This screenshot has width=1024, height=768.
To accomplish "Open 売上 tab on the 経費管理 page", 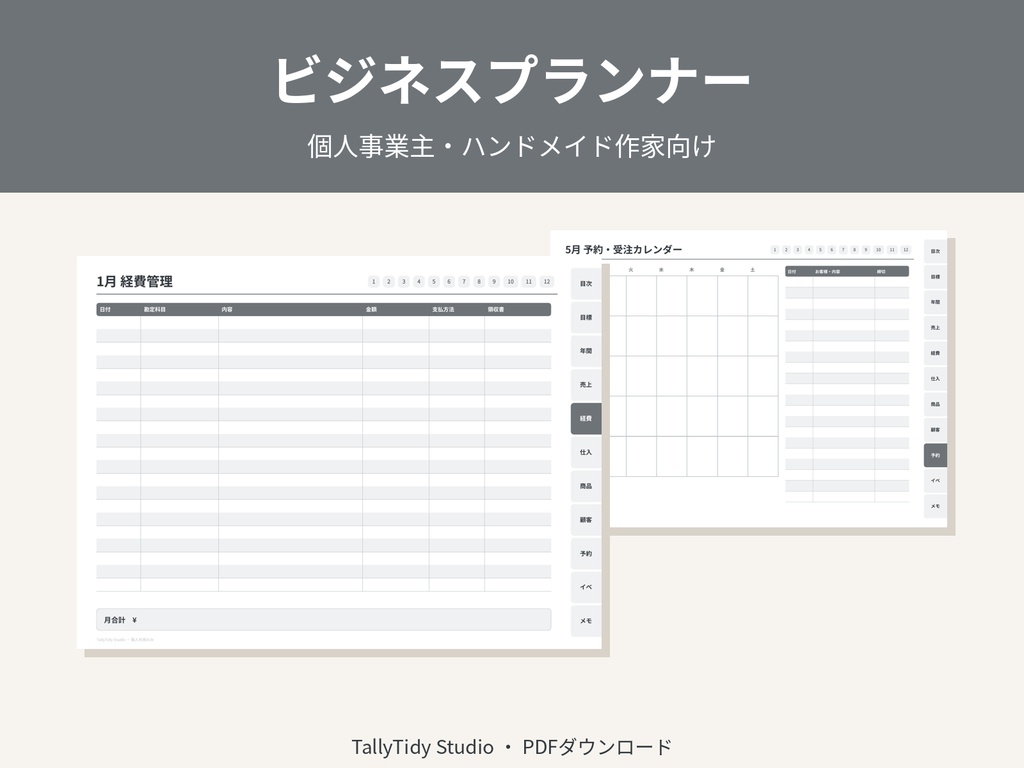I will coord(586,385).
